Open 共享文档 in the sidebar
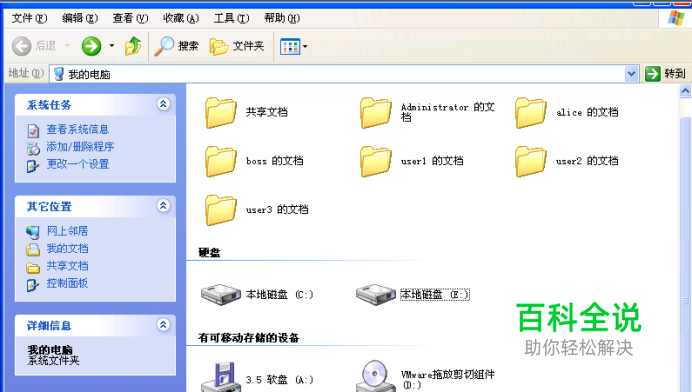 67,266
